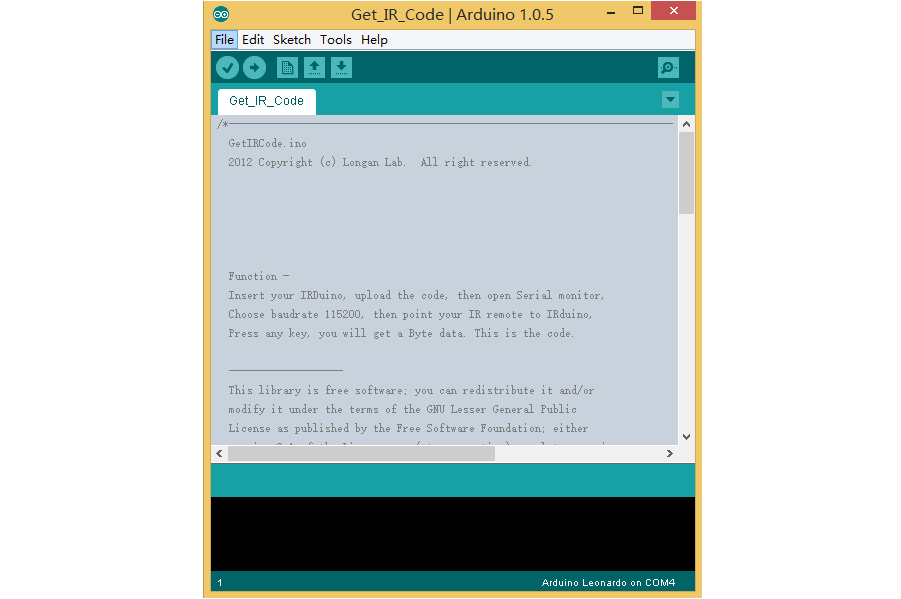Close the Arduino window

[x=673, y=10]
